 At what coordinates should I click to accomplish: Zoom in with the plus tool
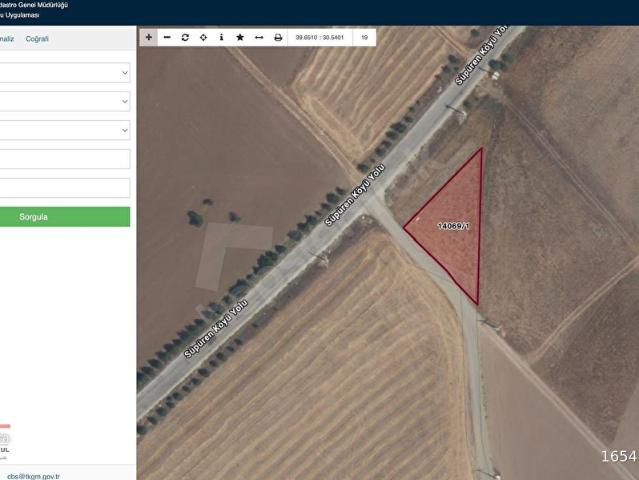[149, 37]
